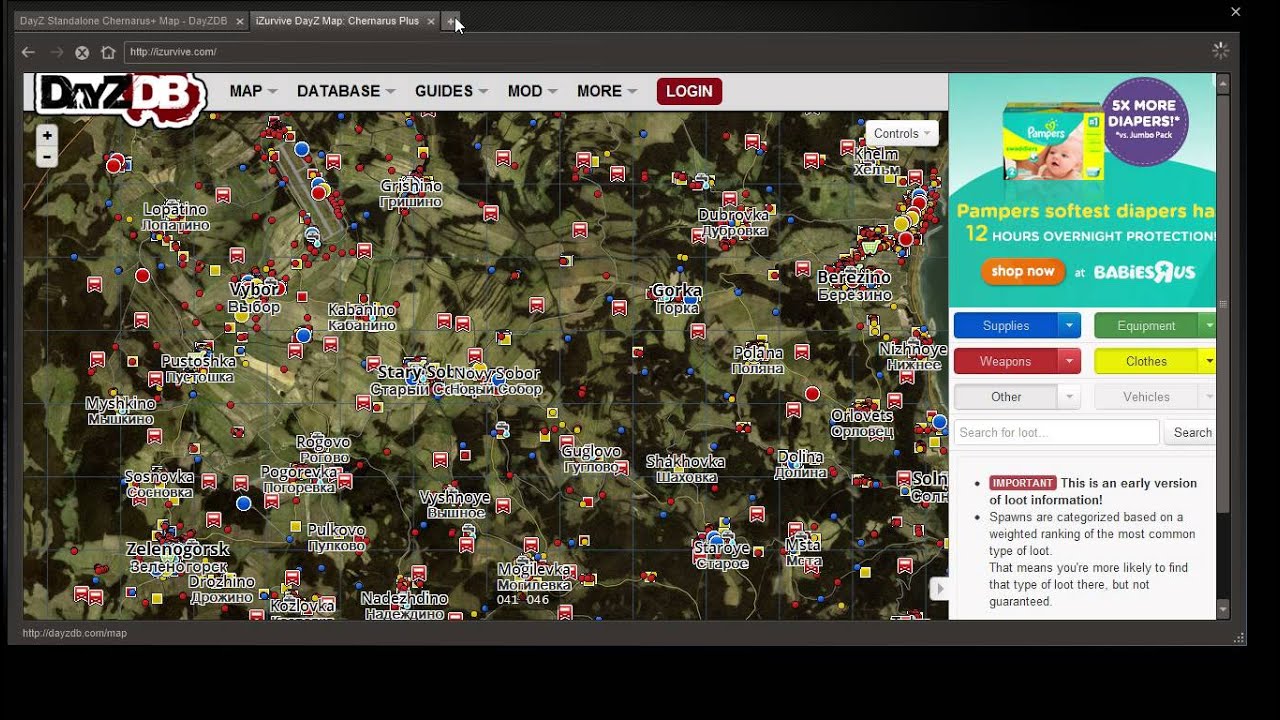Viewport: 1280px width, 720px height.
Task: Click the browser forward arrow
Action: (x=56, y=52)
